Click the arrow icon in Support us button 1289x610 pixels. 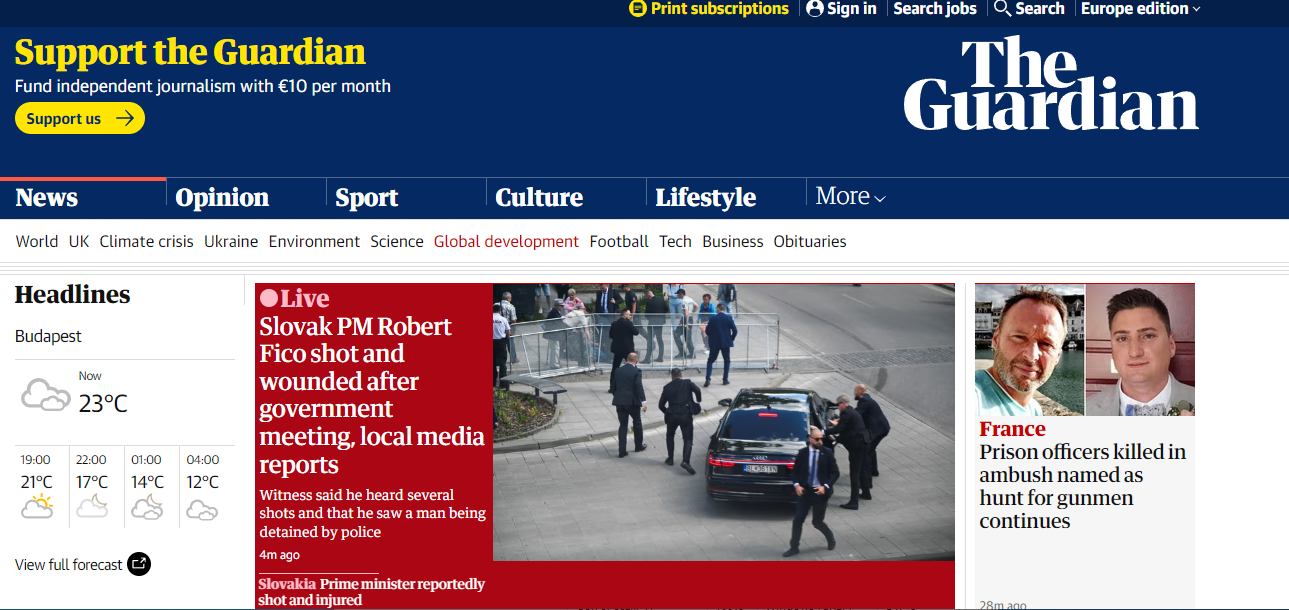click(124, 118)
